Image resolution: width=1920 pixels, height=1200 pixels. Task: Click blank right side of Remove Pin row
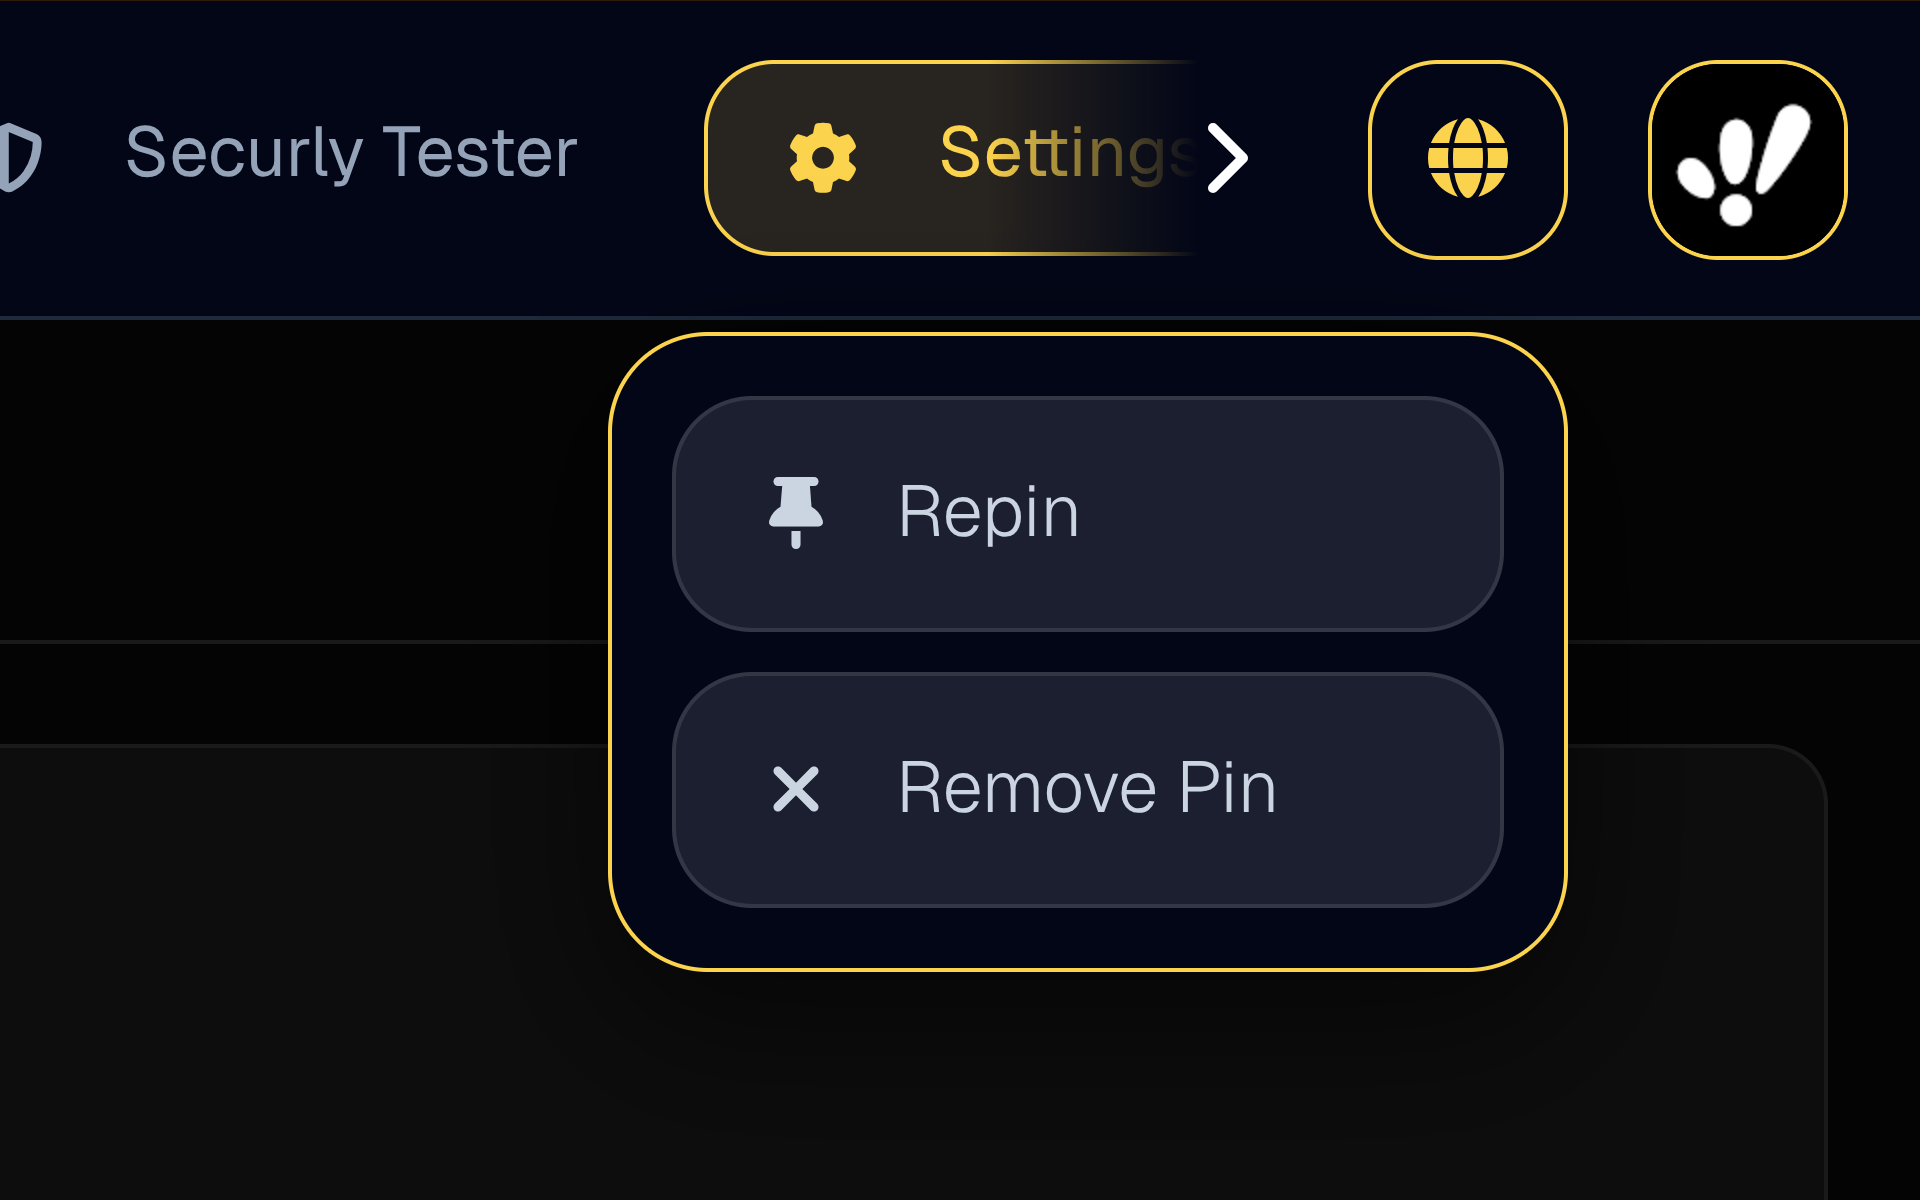[x=1400, y=790]
